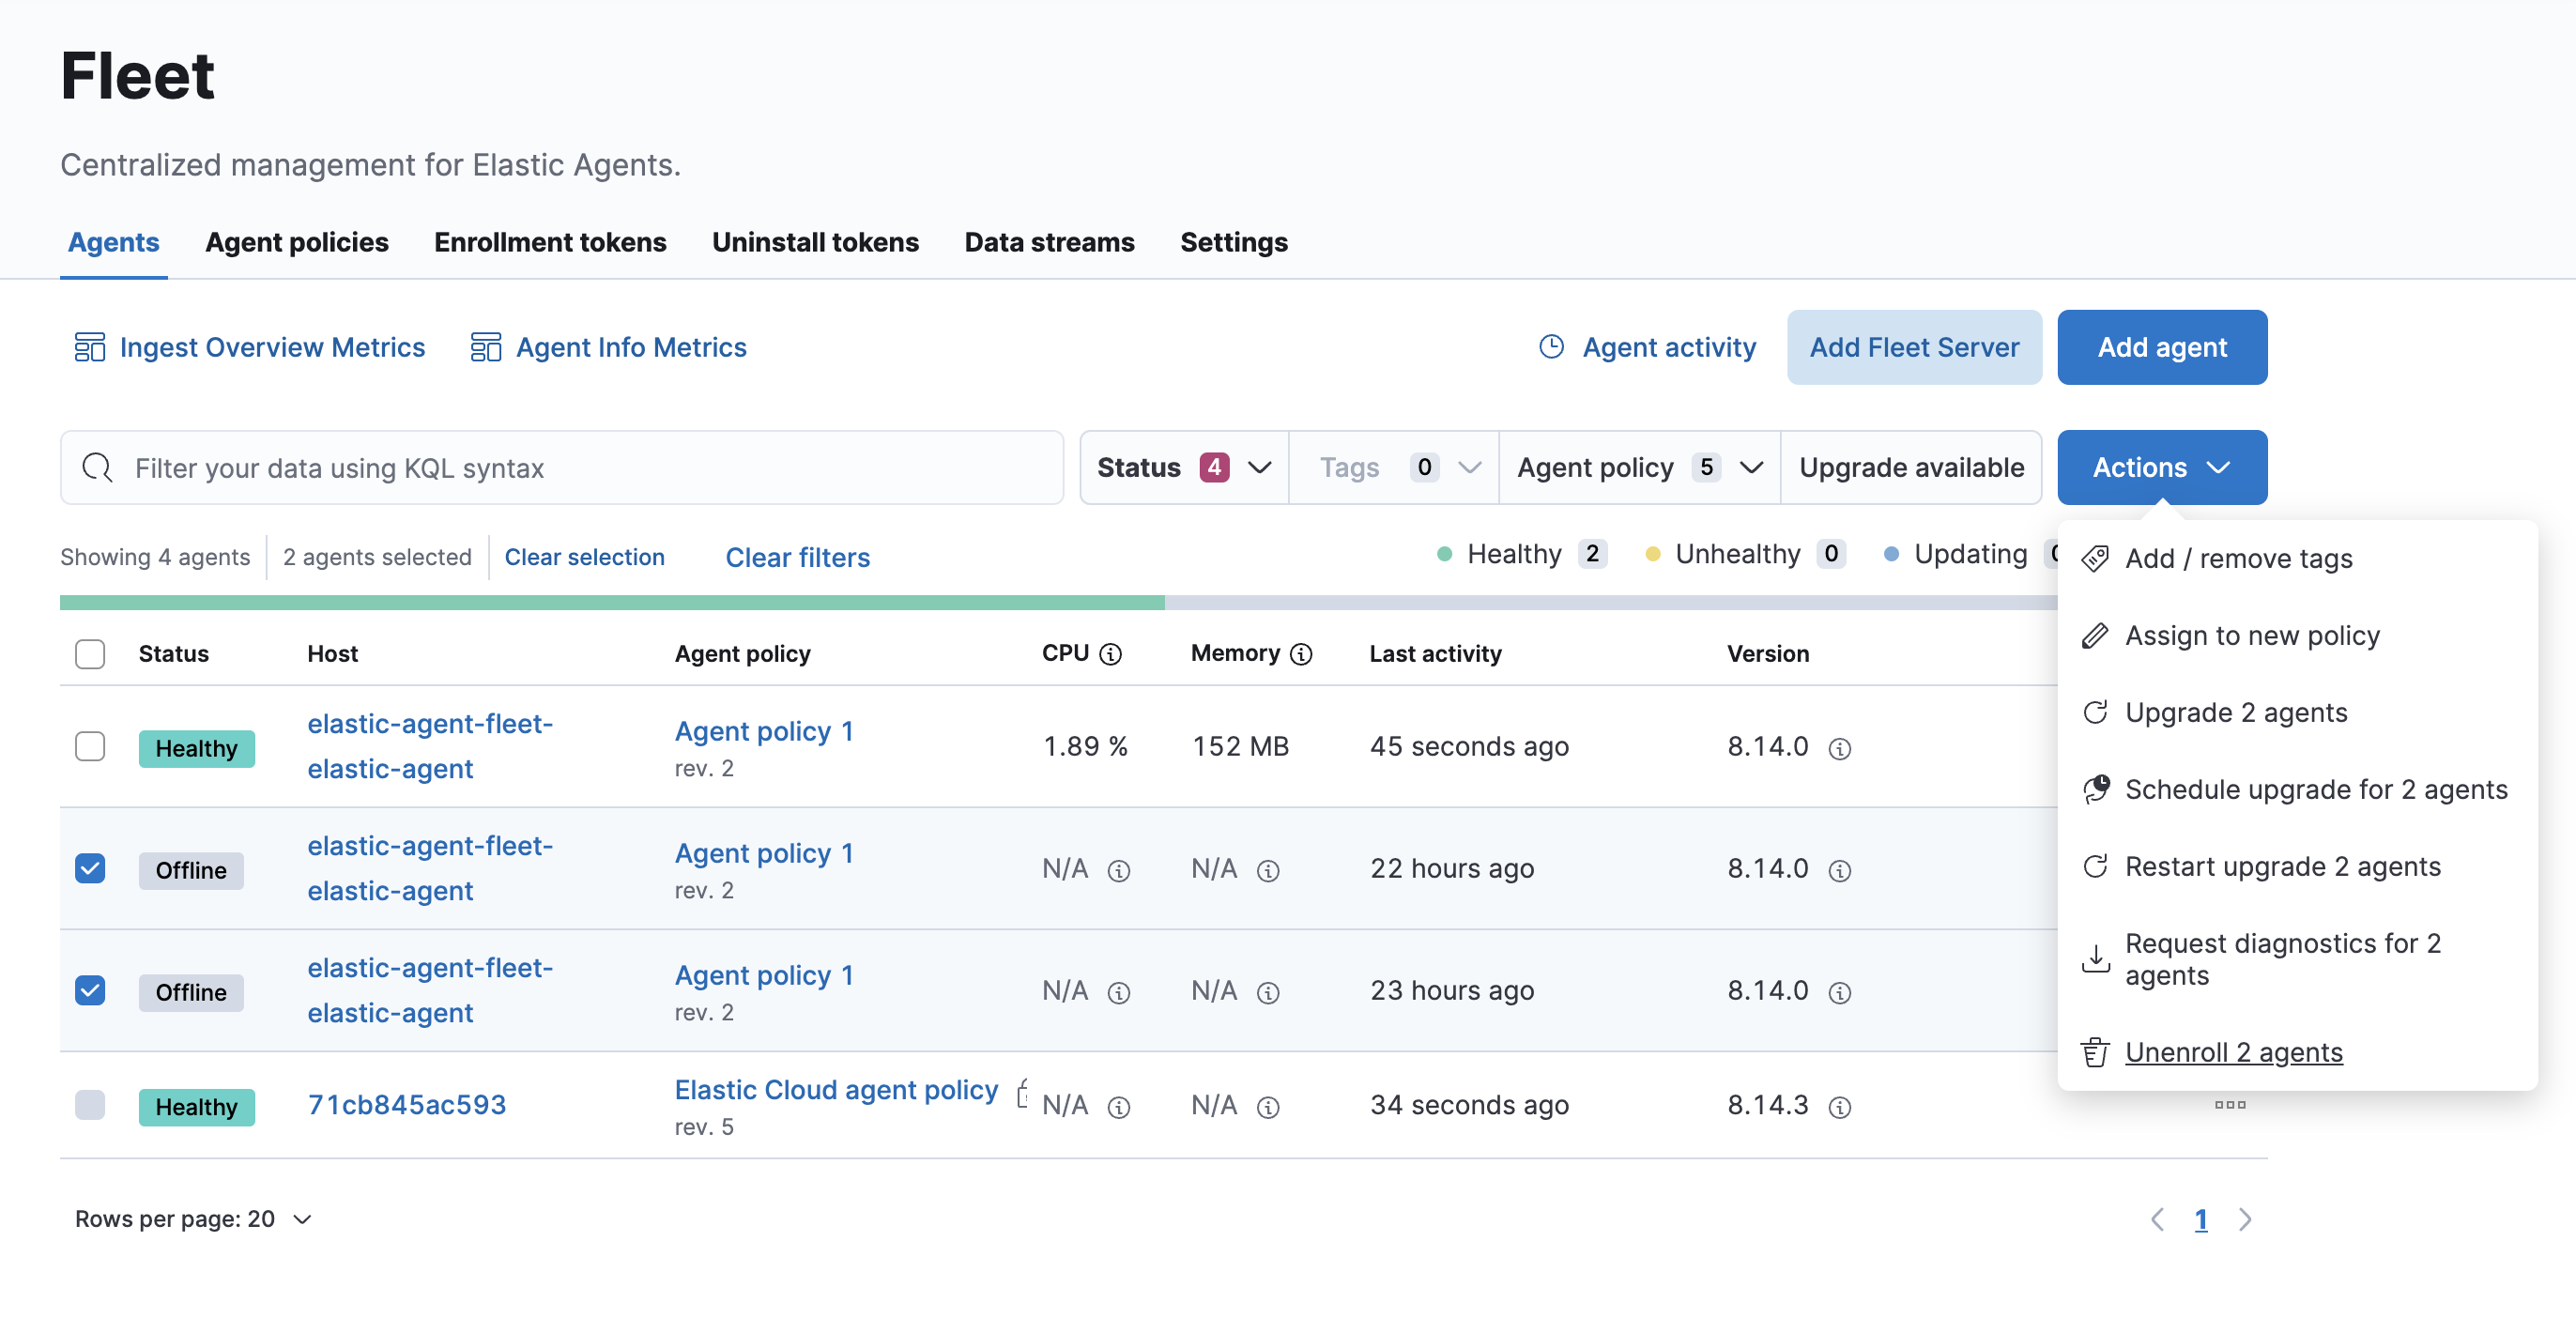Click the green agent status progress bar
This screenshot has height=1333, width=2576.
[612, 603]
